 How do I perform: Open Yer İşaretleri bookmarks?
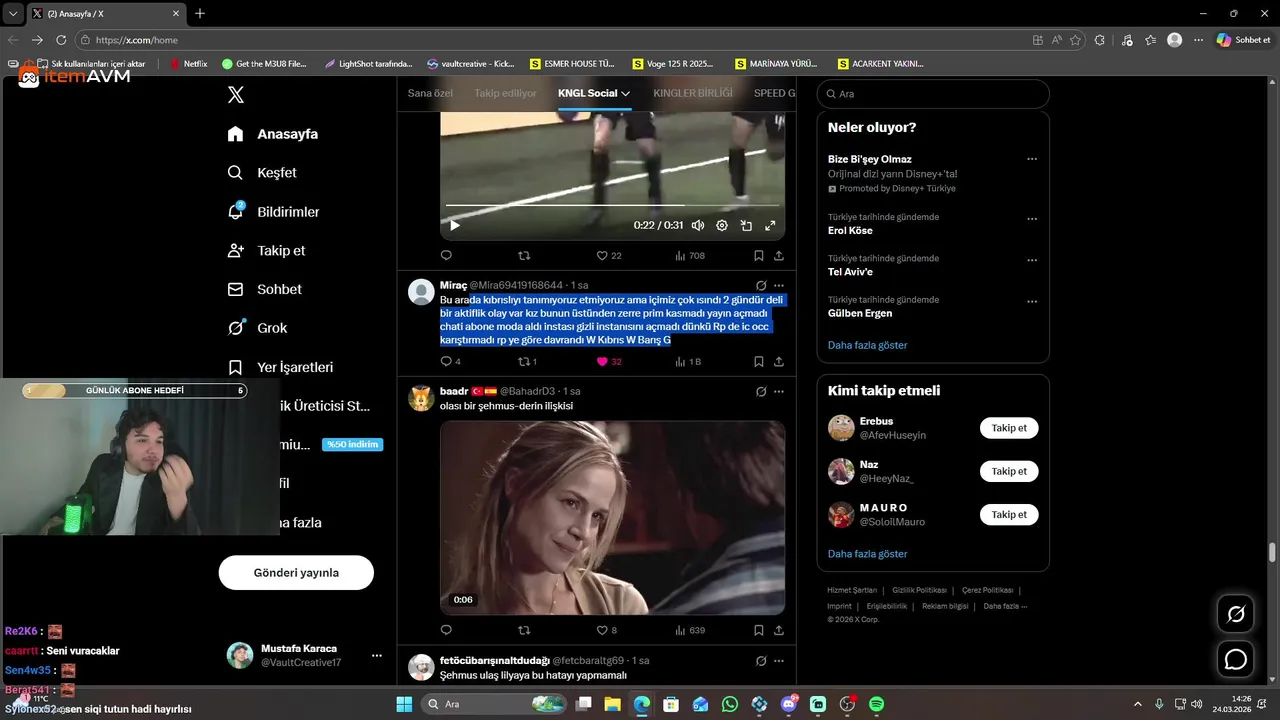point(280,367)
